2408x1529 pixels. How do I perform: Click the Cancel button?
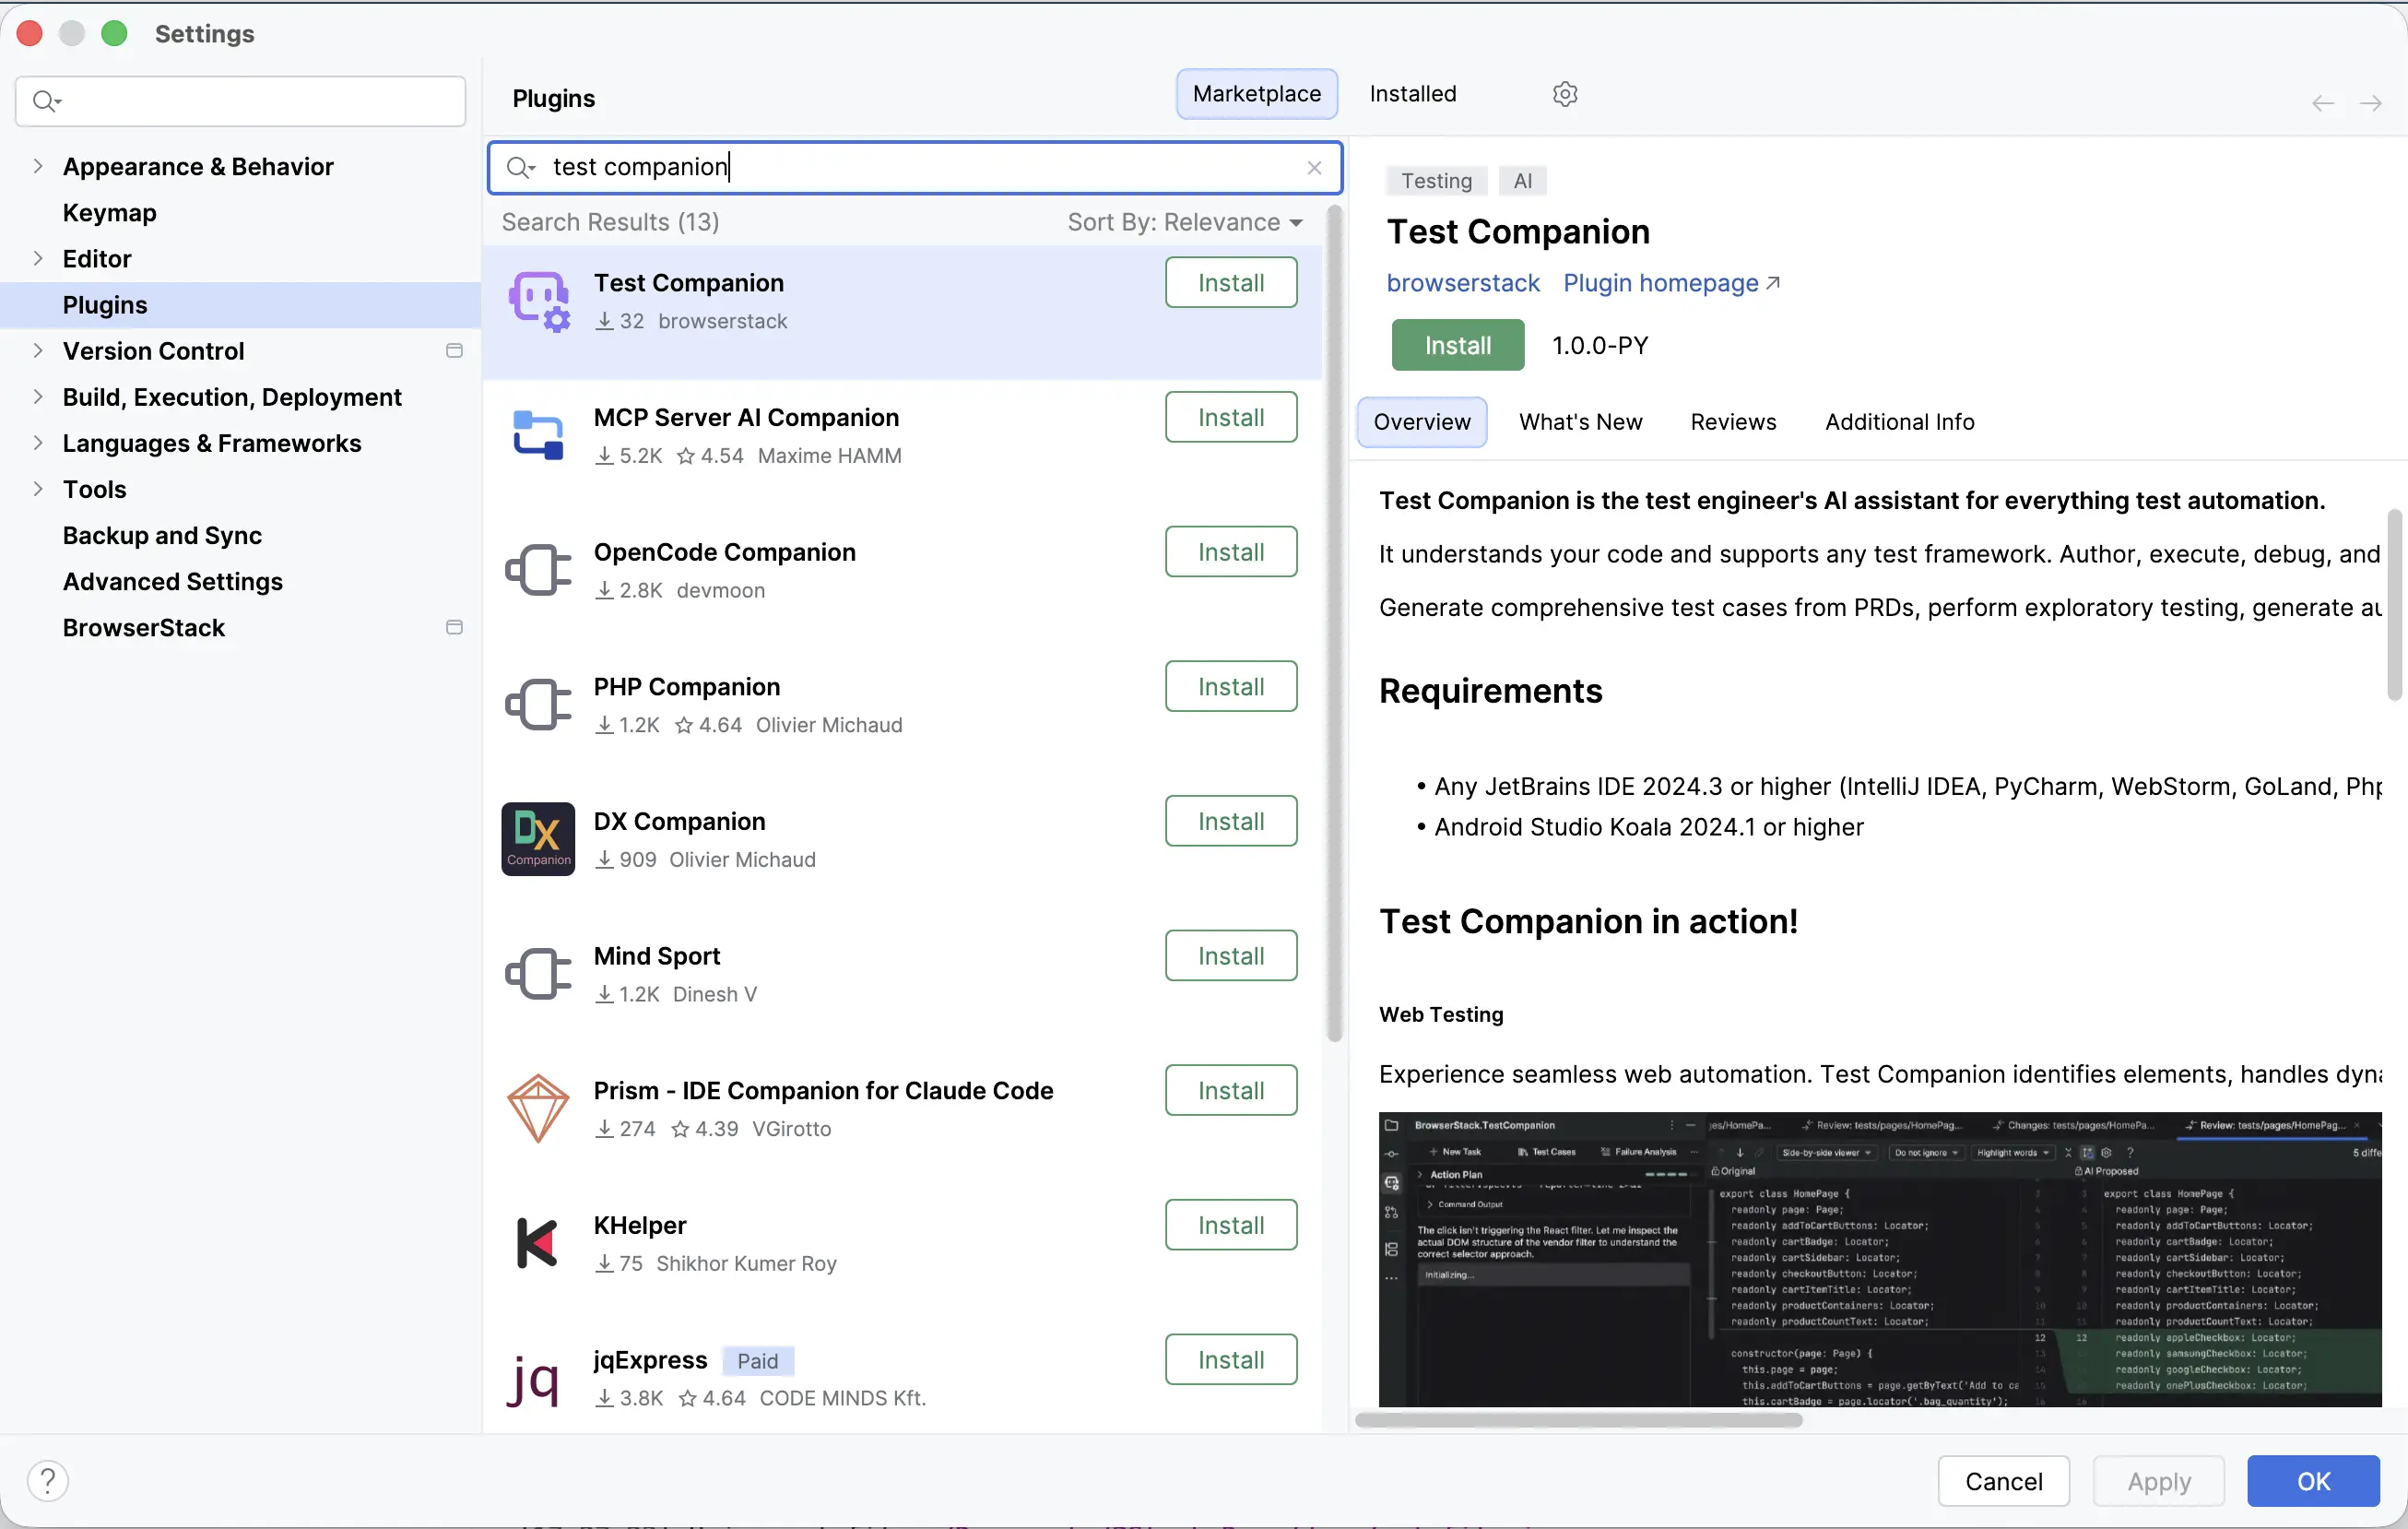click(x=2003, y=1481)
